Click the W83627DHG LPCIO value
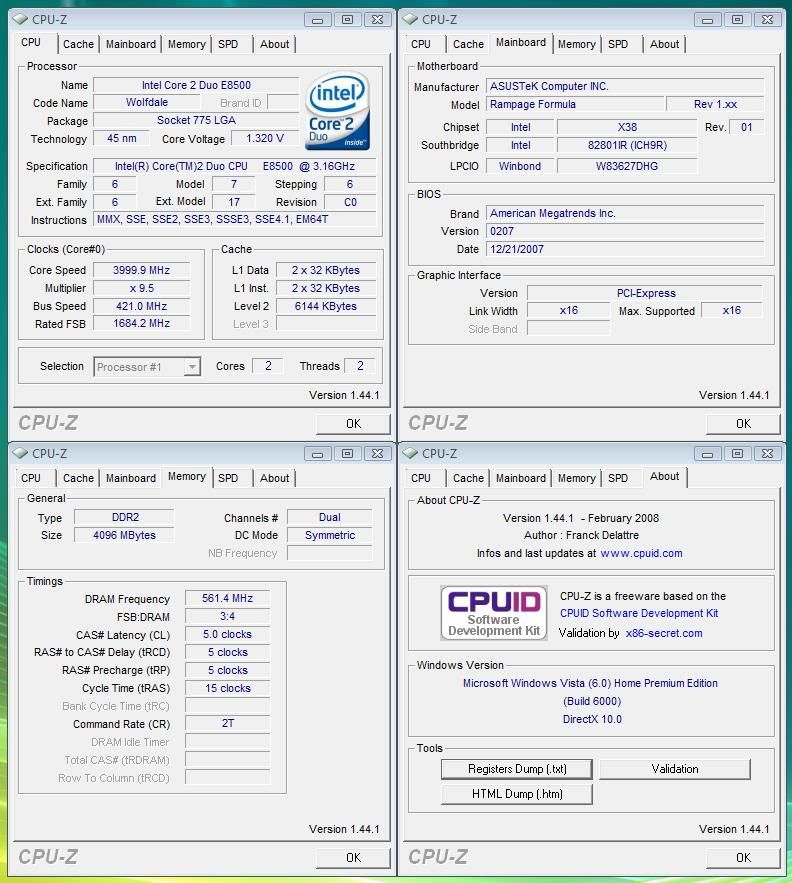This screenshot has height=883, width=792. [627, 166]
